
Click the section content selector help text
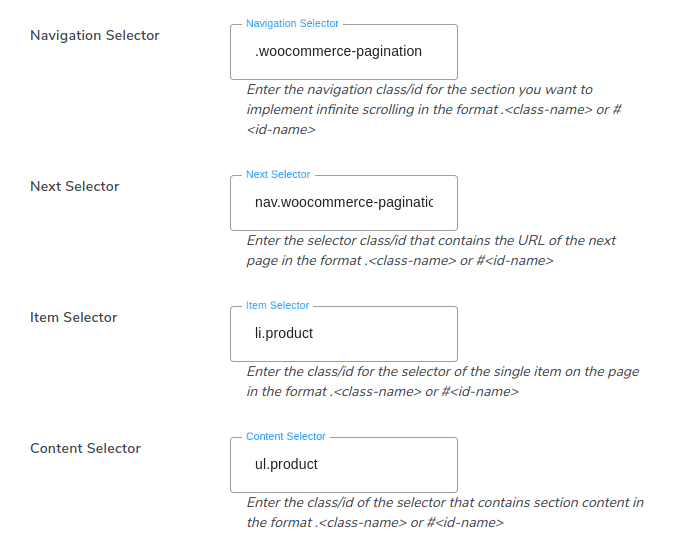pyautogui.click(x=445, y=512)
